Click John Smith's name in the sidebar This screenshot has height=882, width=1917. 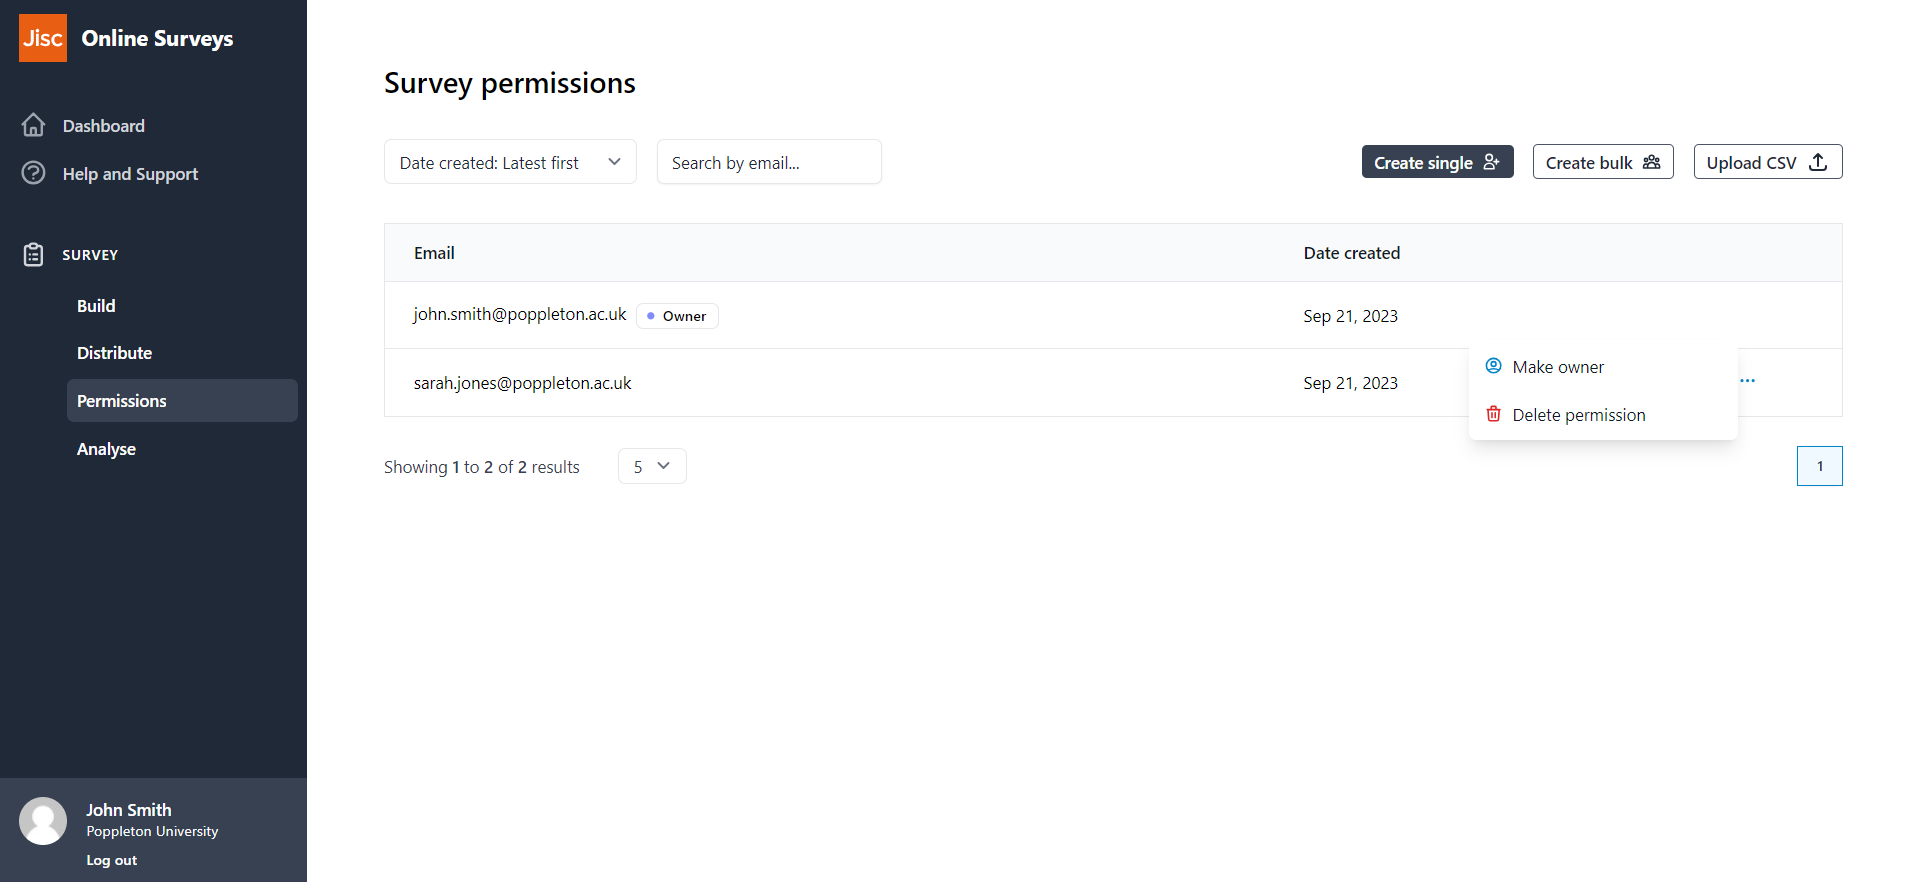(x=129, y=810)
